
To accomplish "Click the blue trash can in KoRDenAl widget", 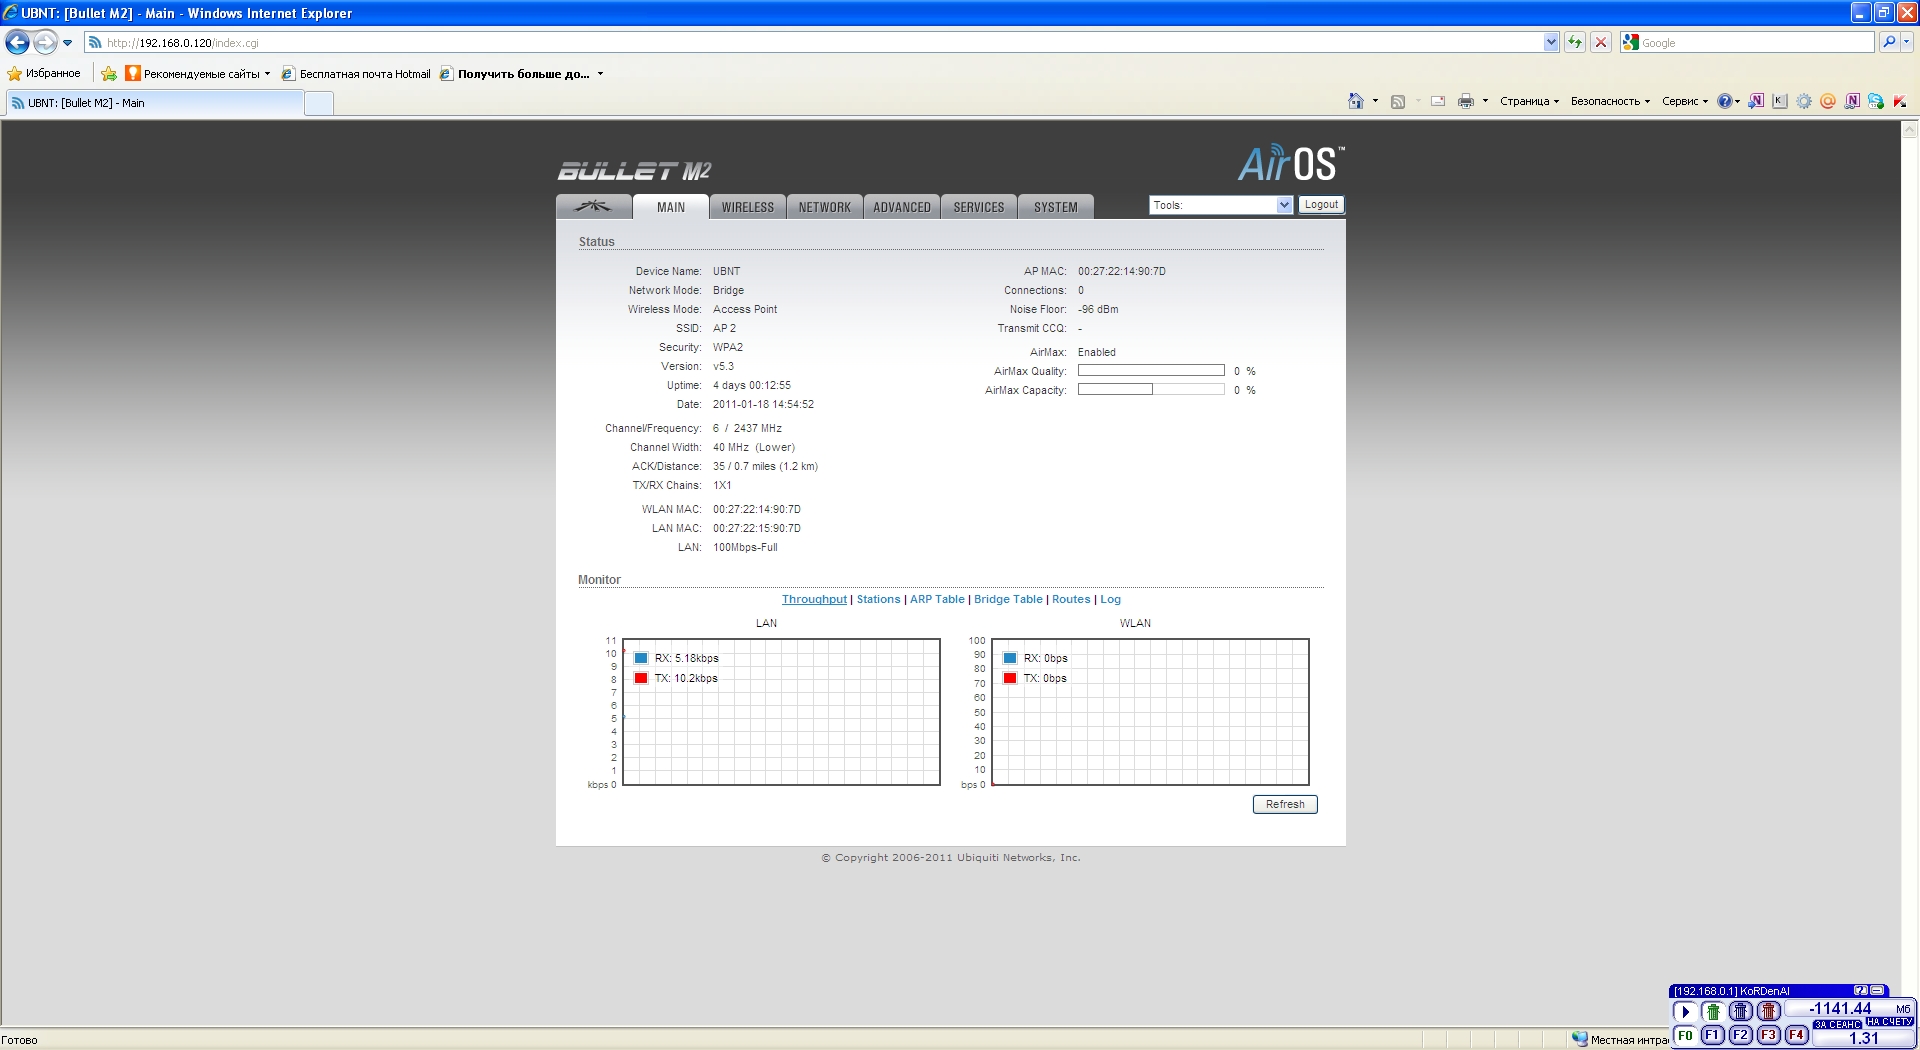I will [x=1741, y=1011].
